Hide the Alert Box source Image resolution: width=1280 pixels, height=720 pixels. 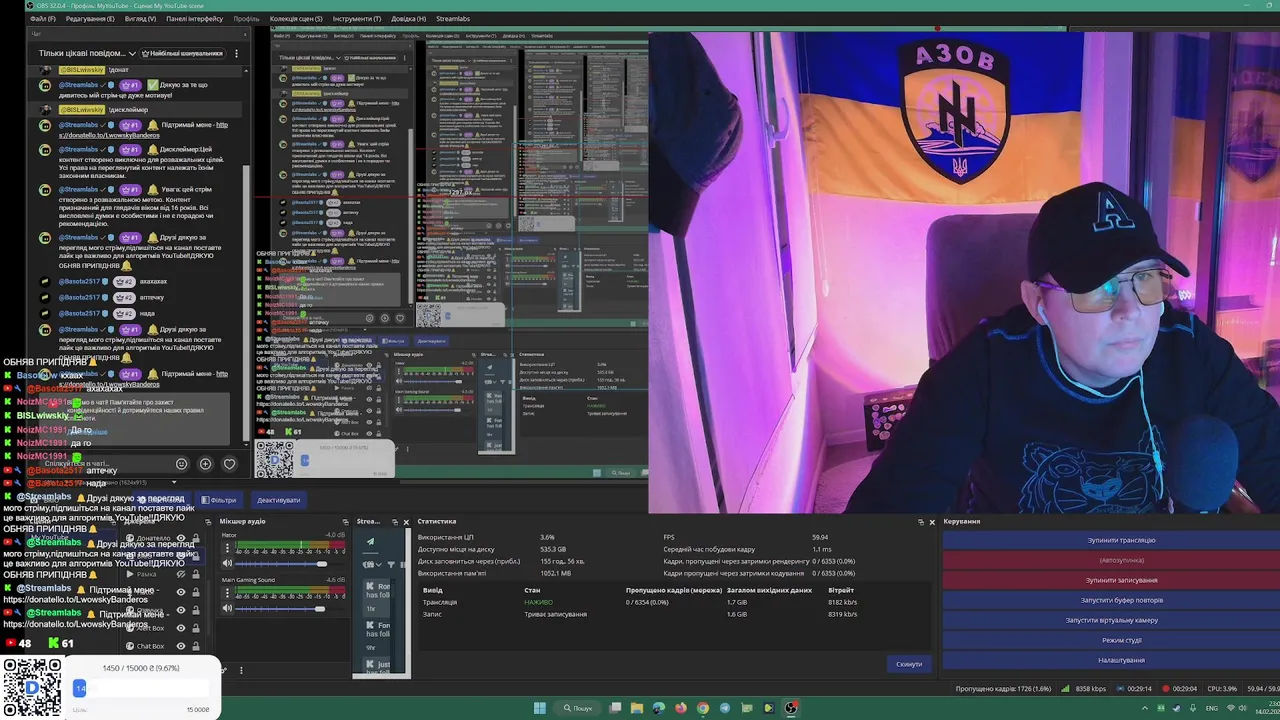tap(181, 628)
